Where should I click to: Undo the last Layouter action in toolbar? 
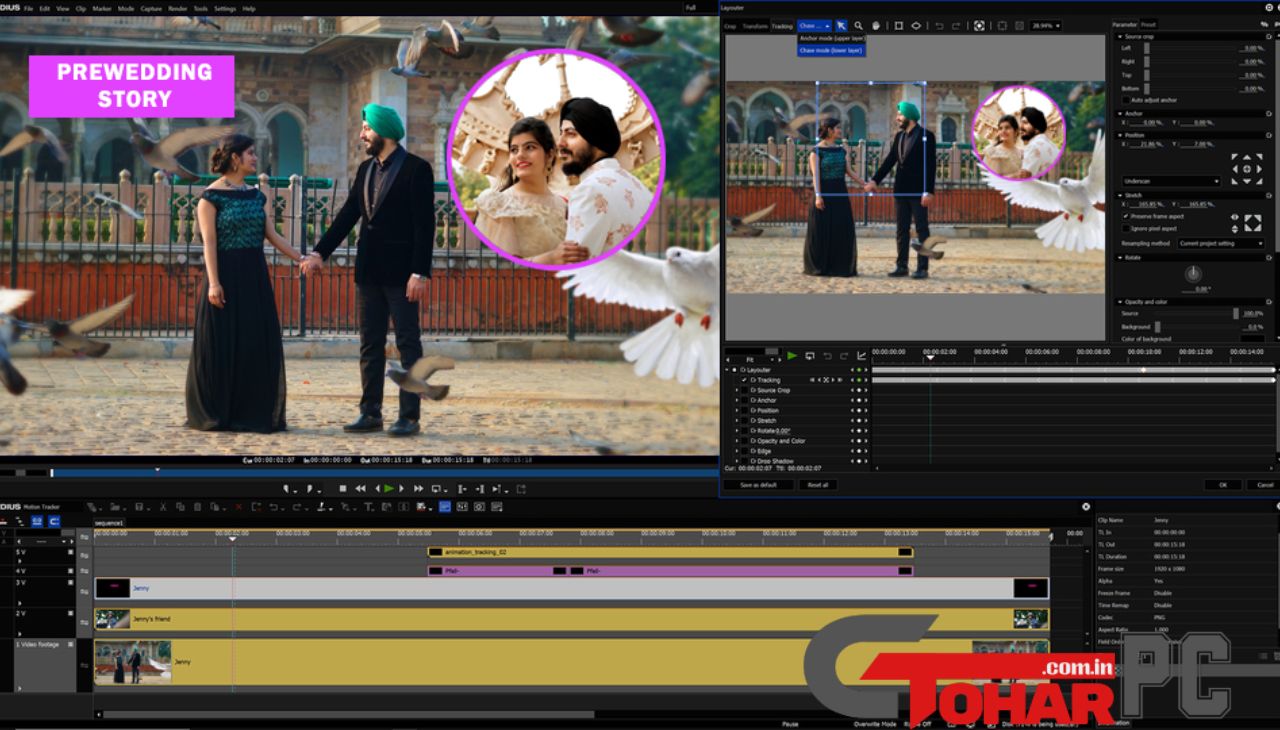click(939, 26)
